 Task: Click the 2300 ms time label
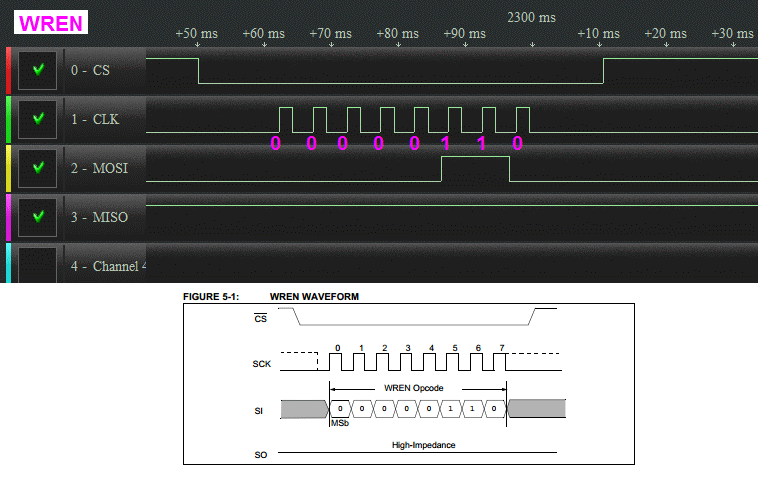coord(531,17)
